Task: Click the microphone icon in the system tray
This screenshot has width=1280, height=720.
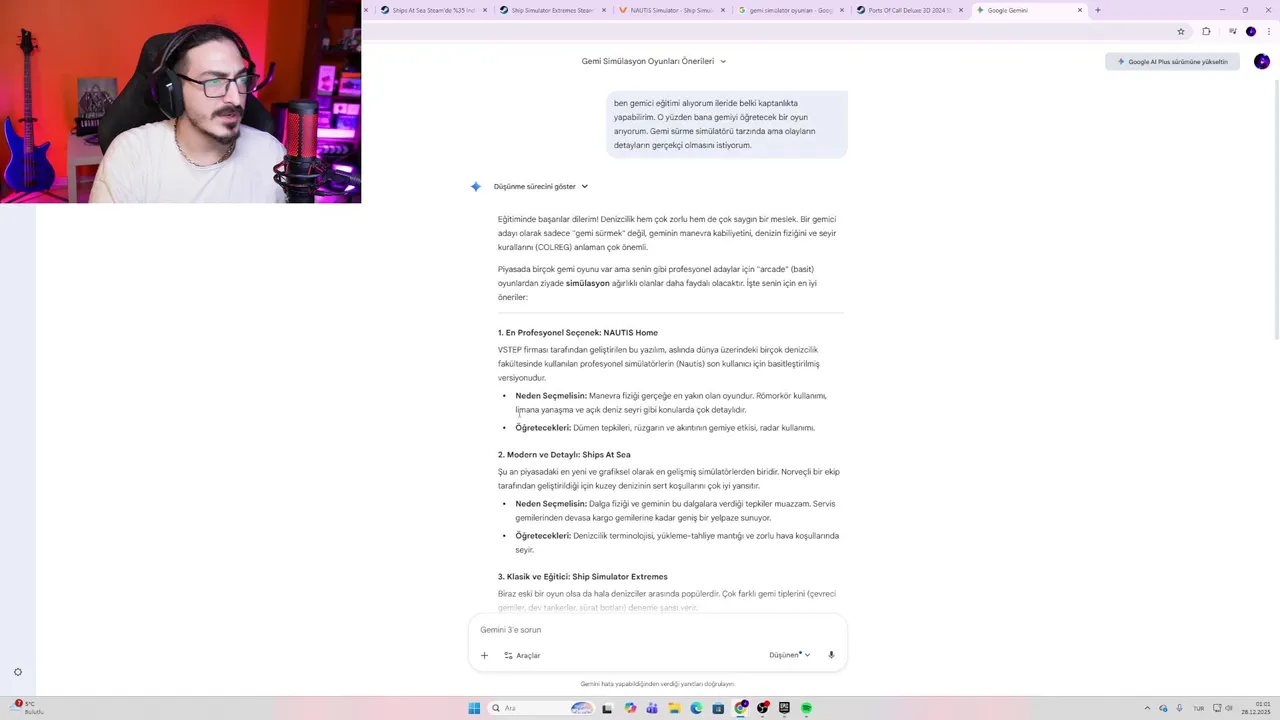Action: point(1180,708)
